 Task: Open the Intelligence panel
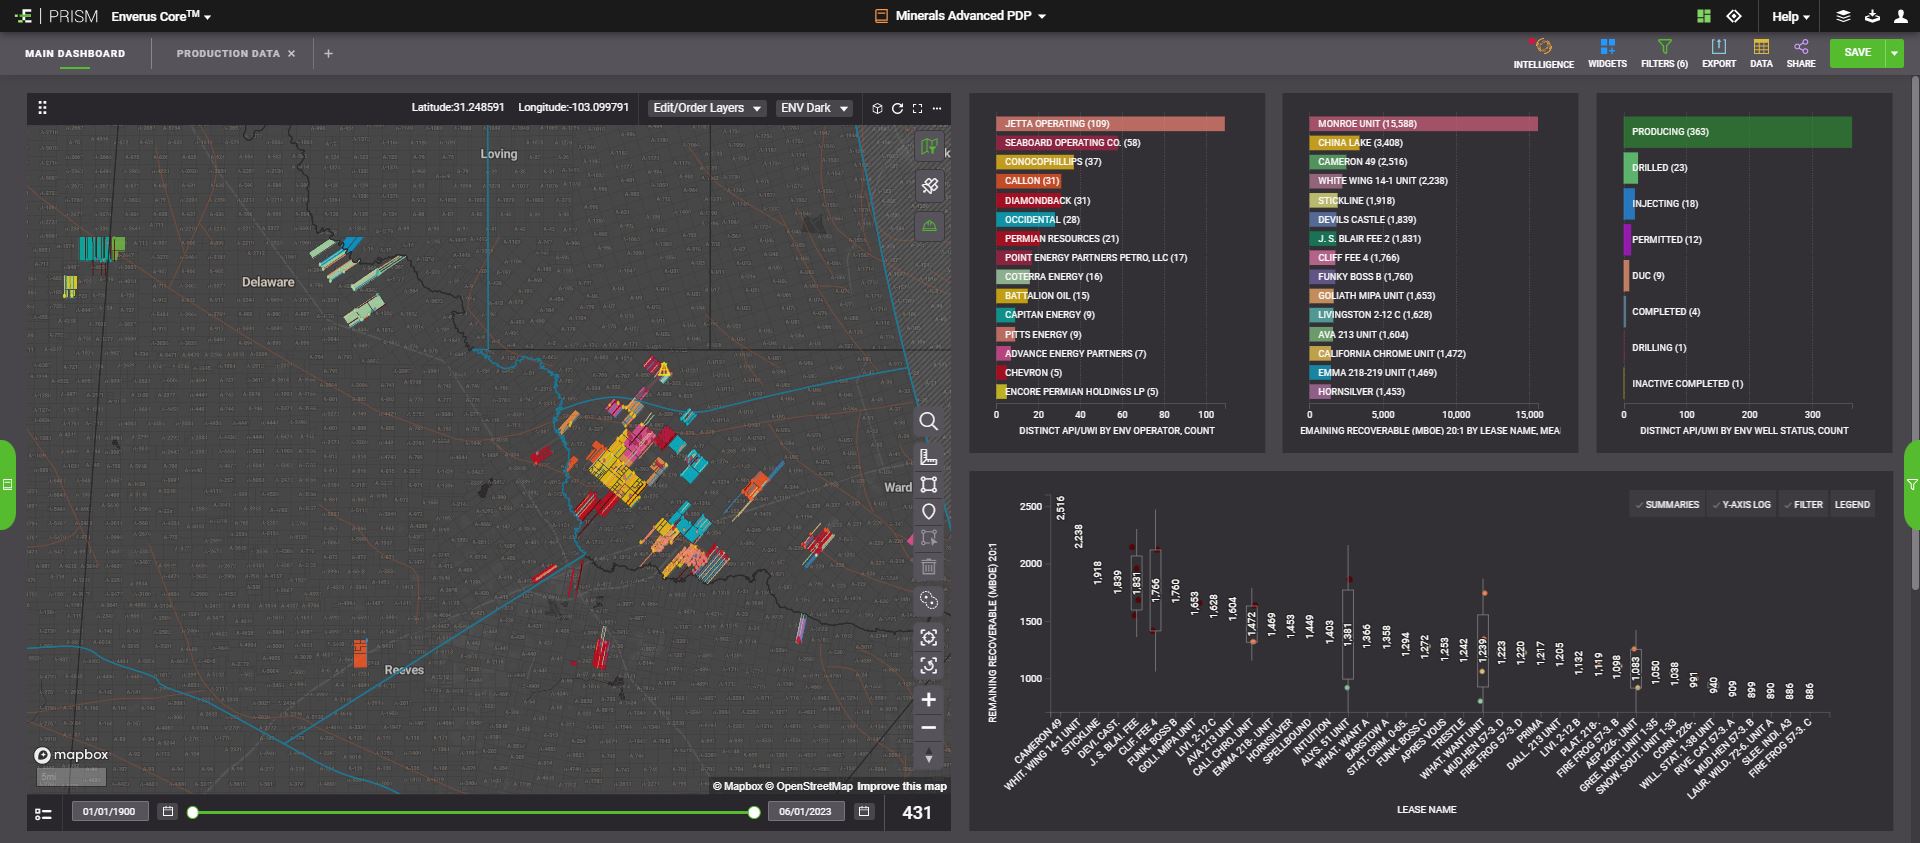1543,53
